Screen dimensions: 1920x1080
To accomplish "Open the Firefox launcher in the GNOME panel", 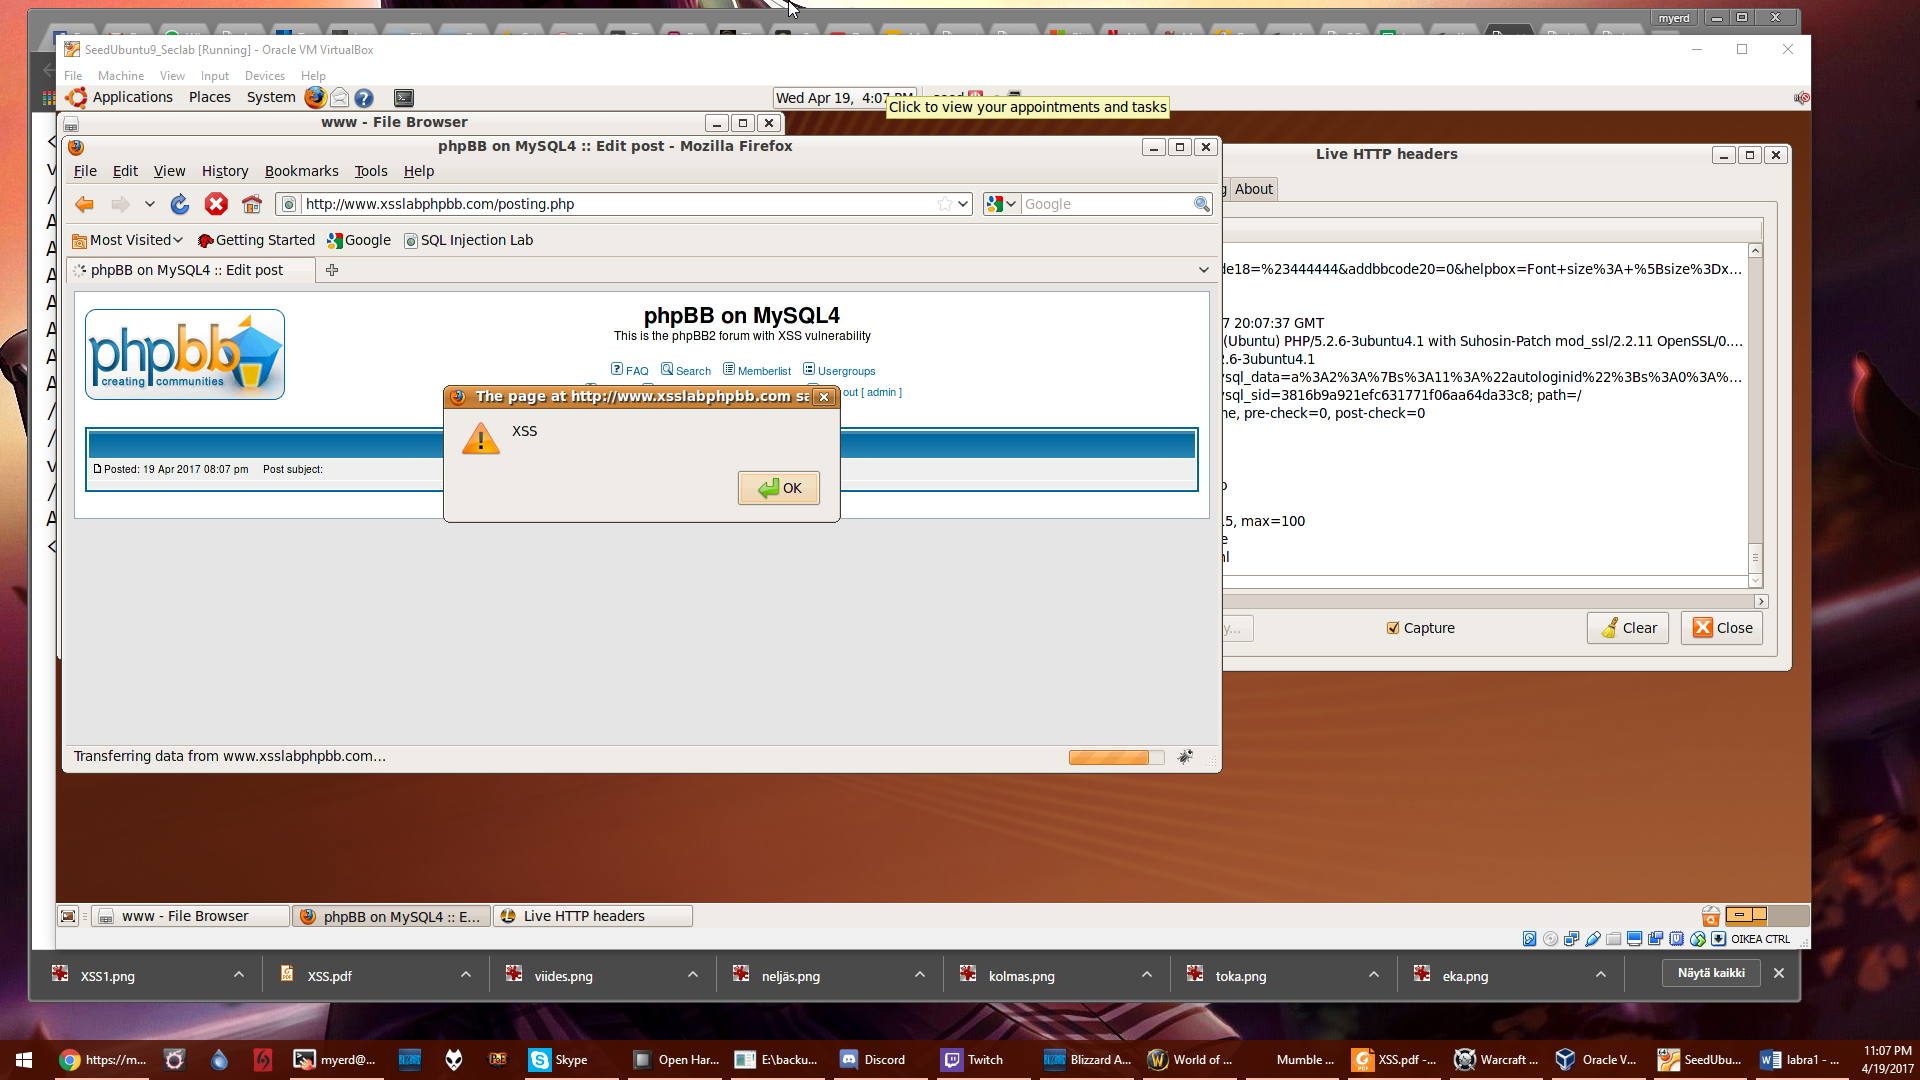I will point(315,98).
